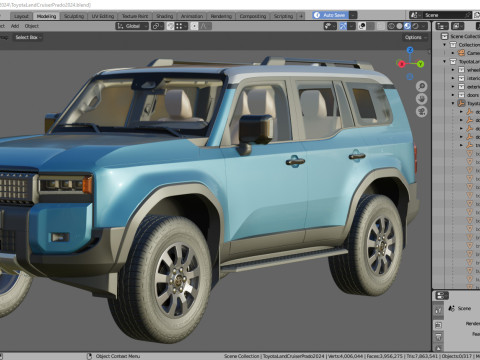Switch to the Sculpting workspace tab

tap(74, 16)
